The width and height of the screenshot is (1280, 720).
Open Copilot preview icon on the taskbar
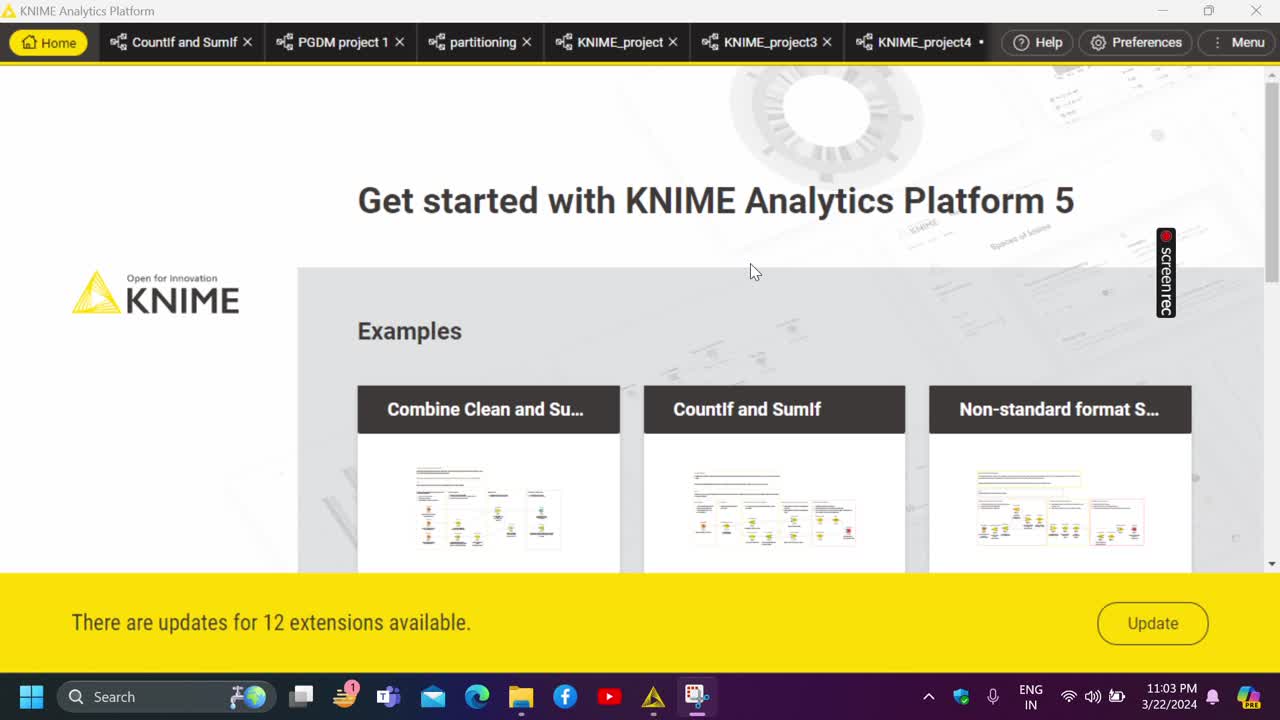[x=1248, y=697]
